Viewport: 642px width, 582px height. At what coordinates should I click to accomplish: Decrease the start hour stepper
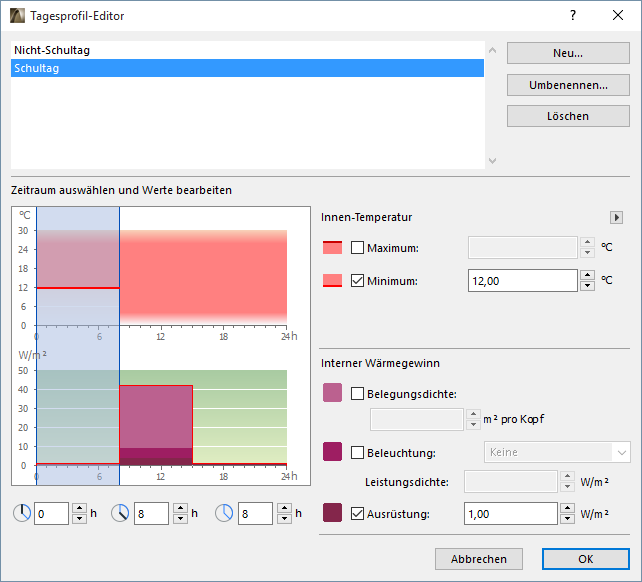[x=79, y=519]
